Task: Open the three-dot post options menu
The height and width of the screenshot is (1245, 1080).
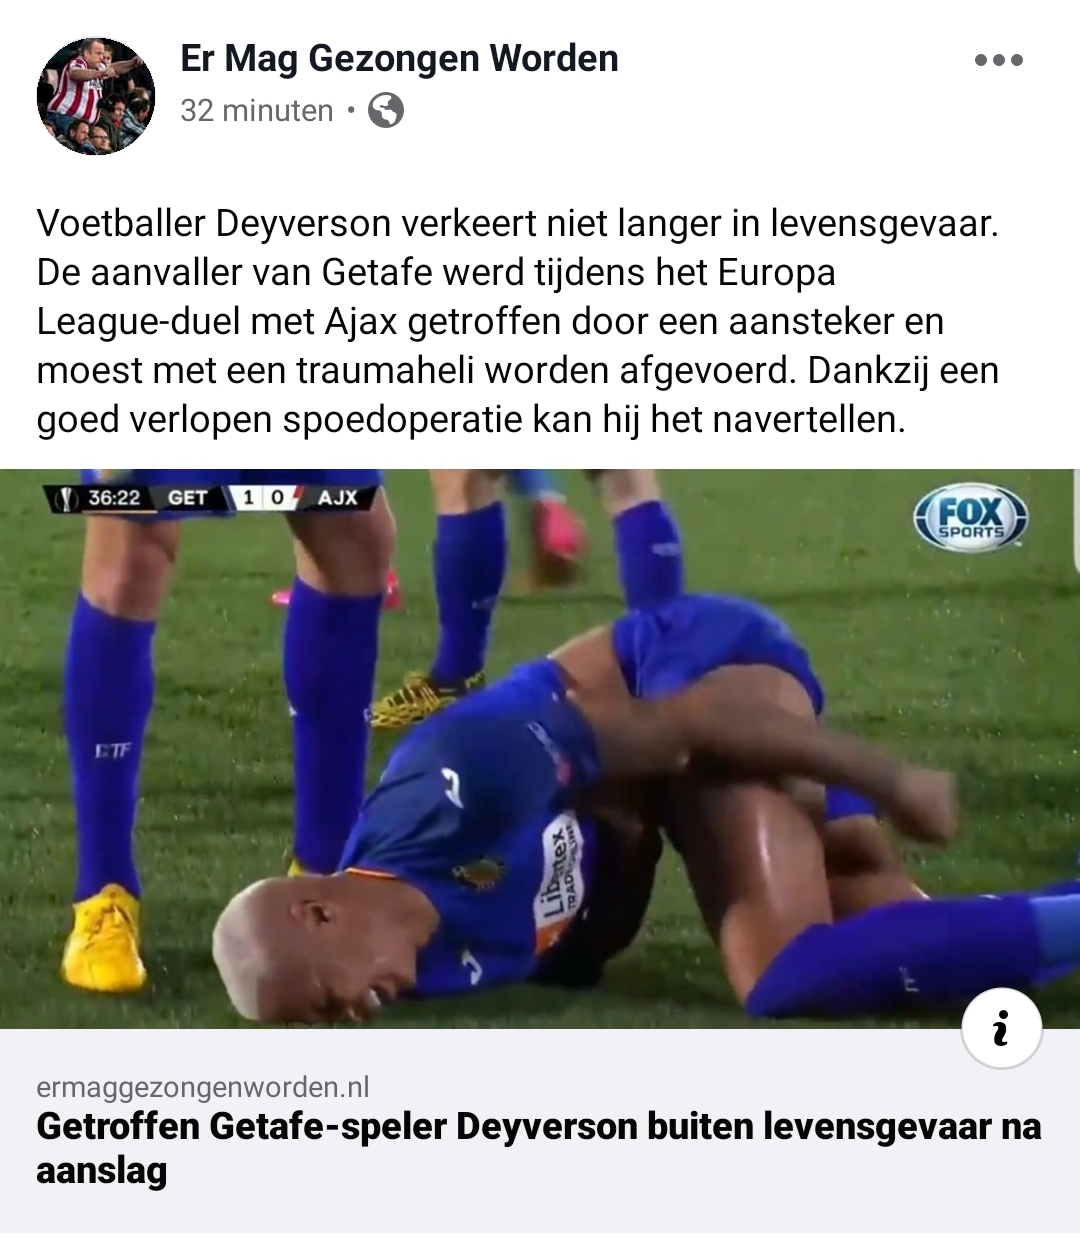Action: click(998, 60)
